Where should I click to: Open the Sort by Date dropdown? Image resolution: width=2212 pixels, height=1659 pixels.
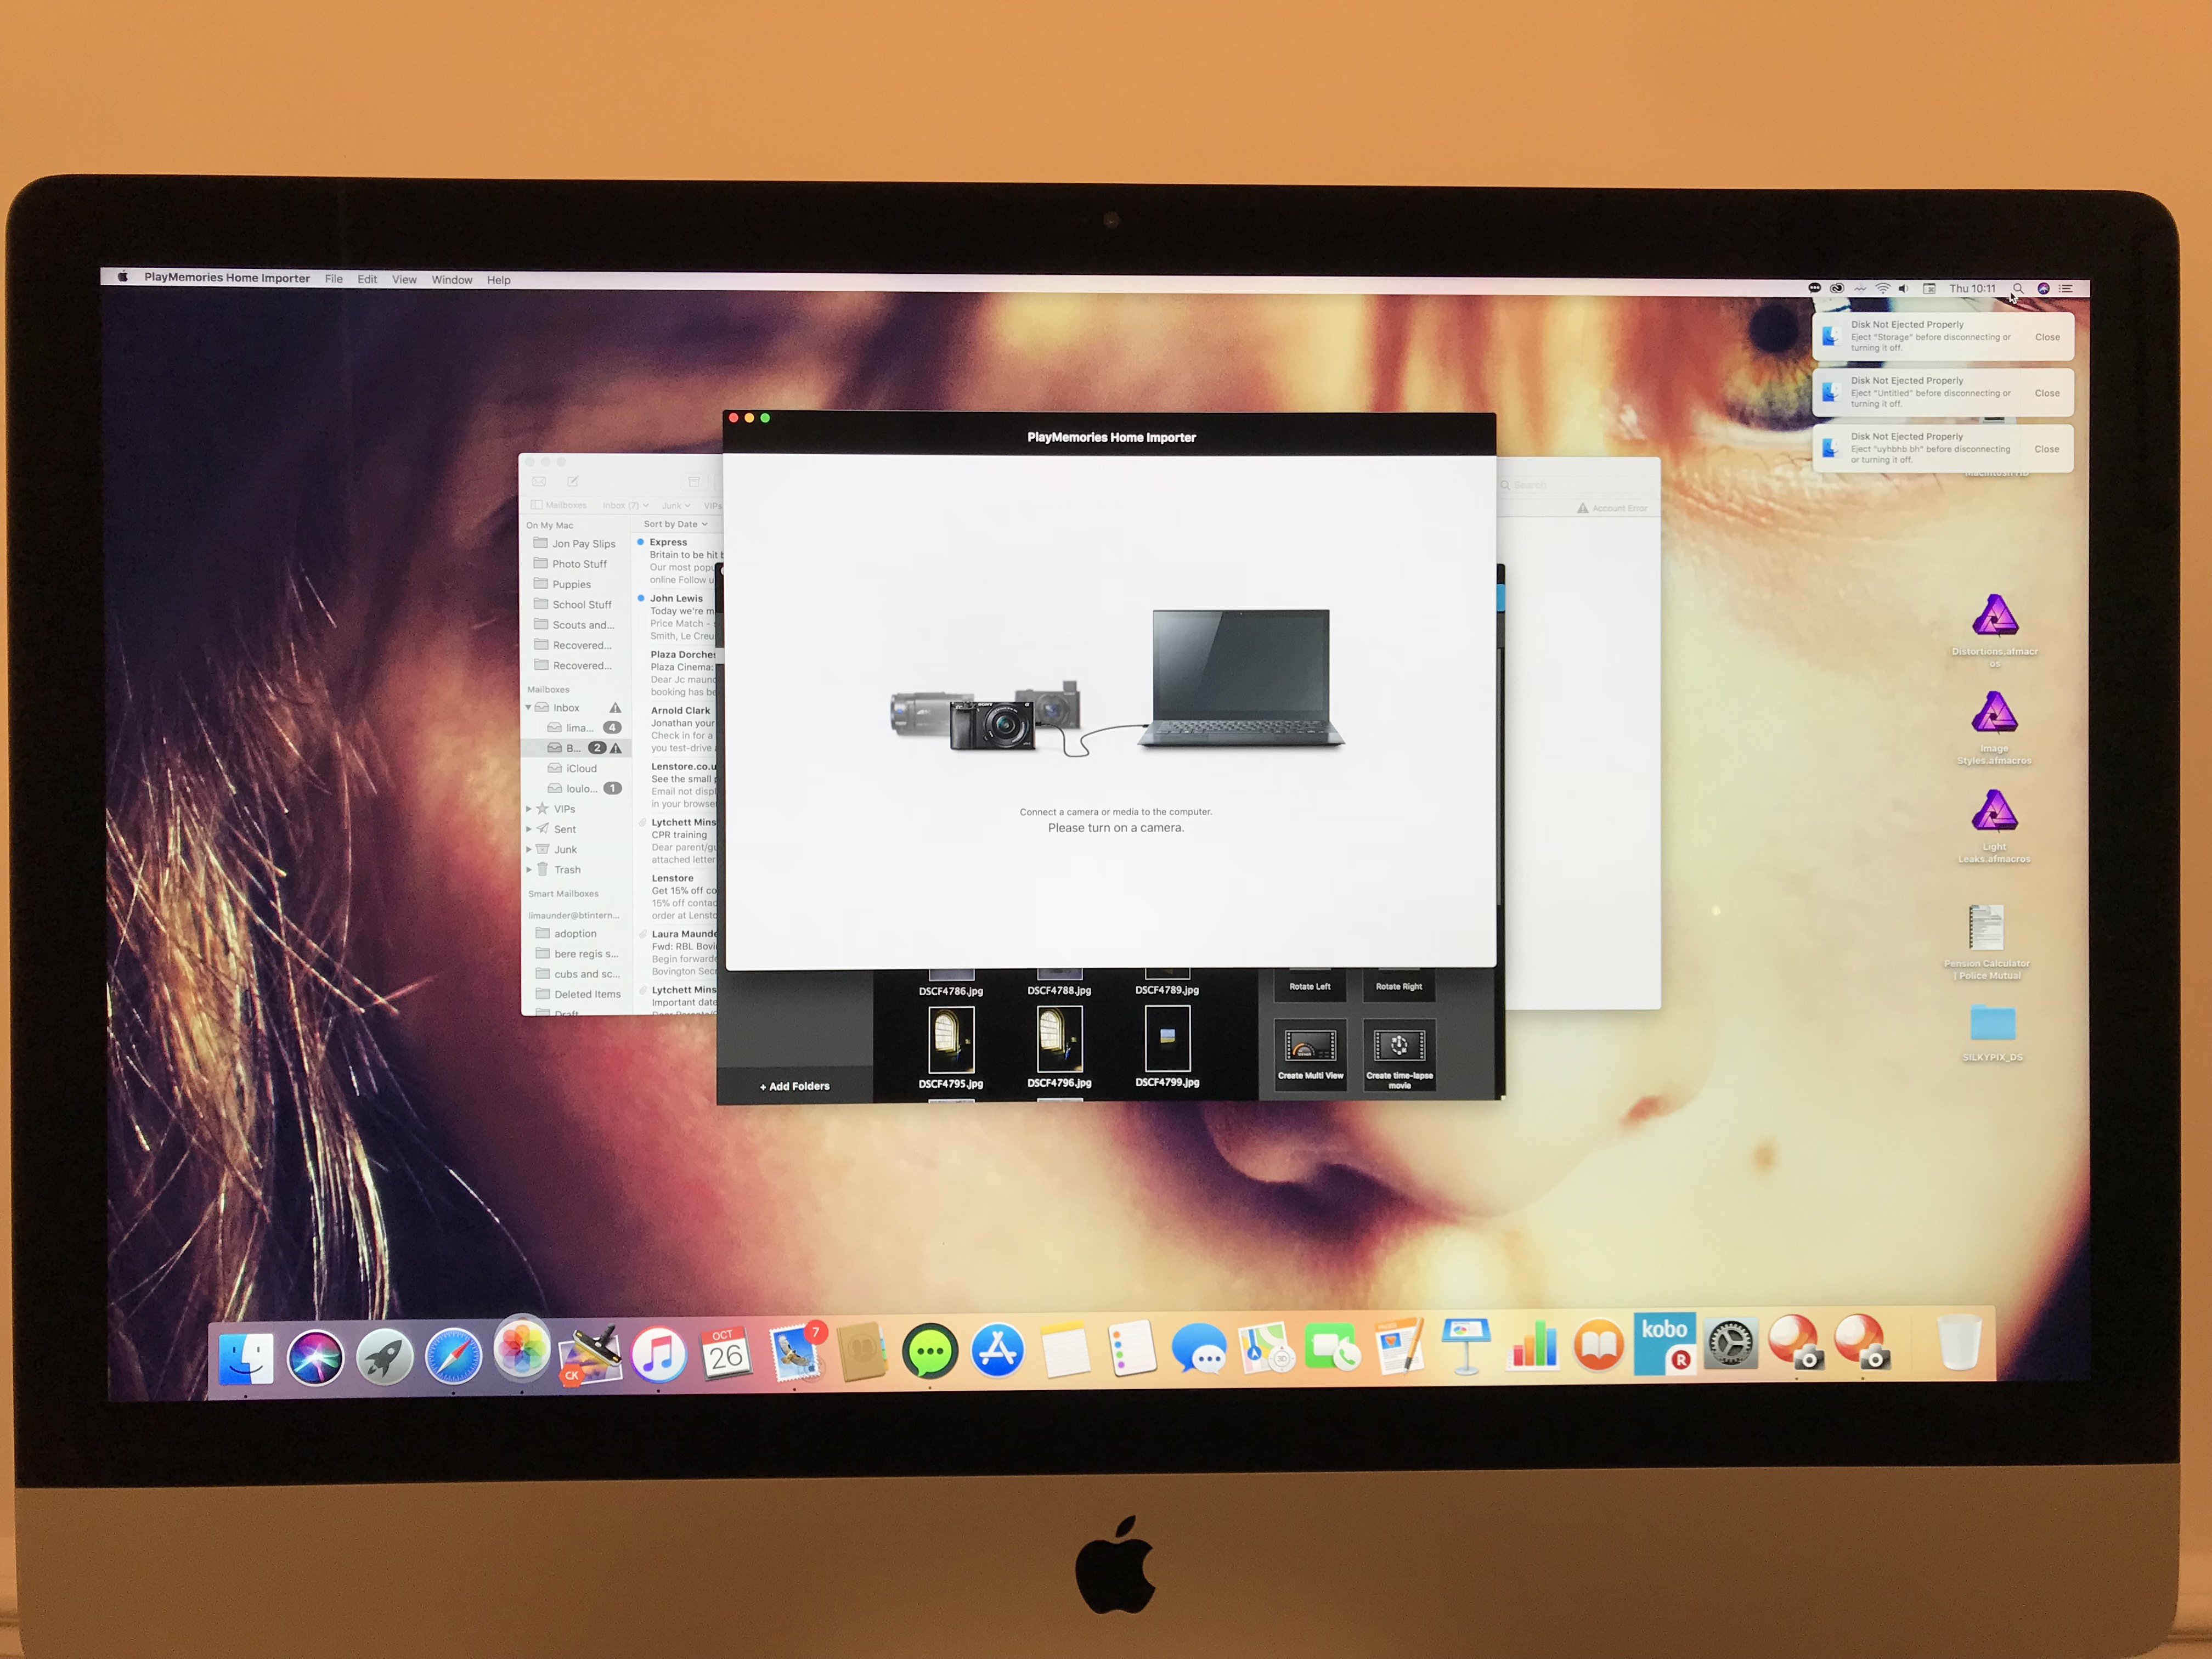pyautogui.click(x=675, y=524)
